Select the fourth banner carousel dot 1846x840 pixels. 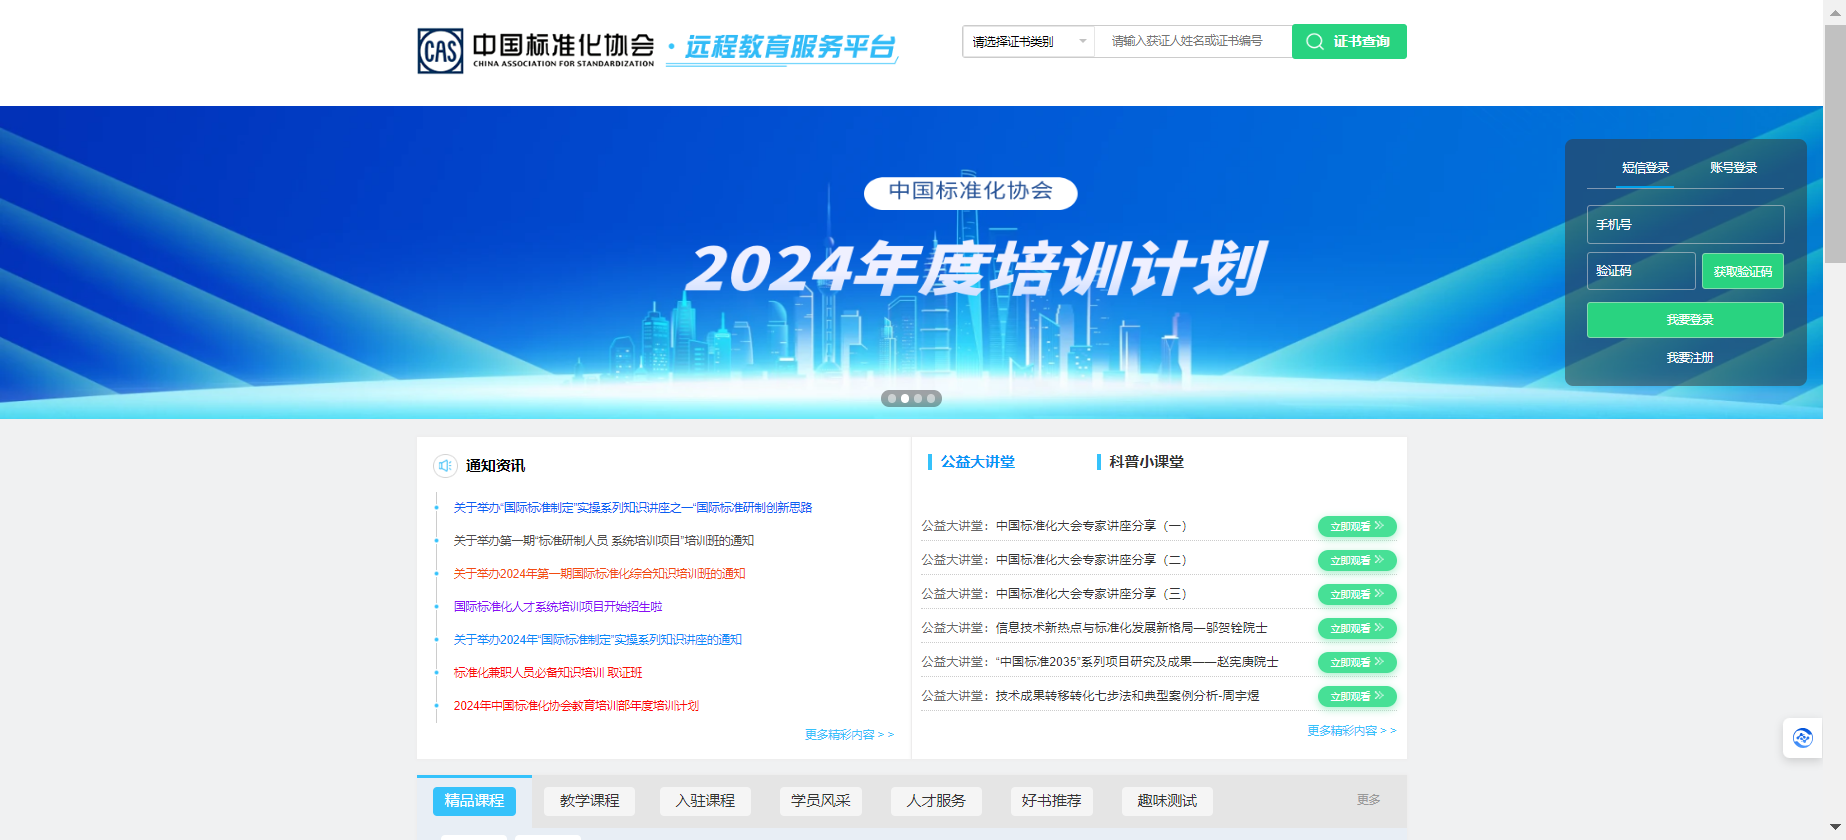[x=931, y=398]
